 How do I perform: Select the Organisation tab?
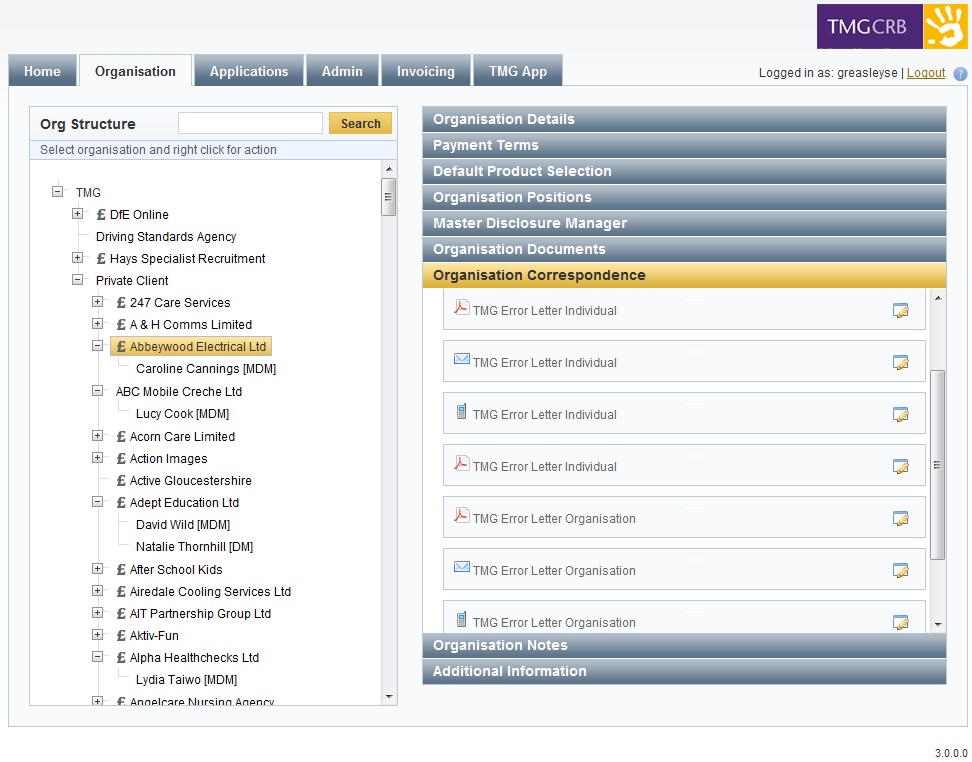[135, 71]
